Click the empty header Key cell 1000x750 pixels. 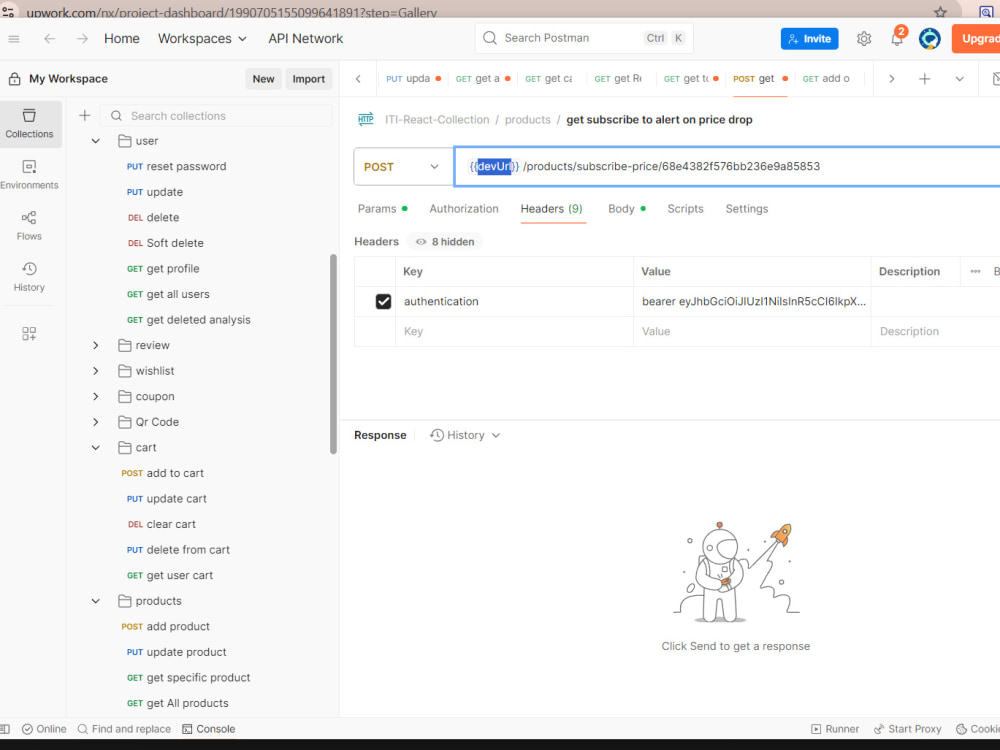(514, 331)
